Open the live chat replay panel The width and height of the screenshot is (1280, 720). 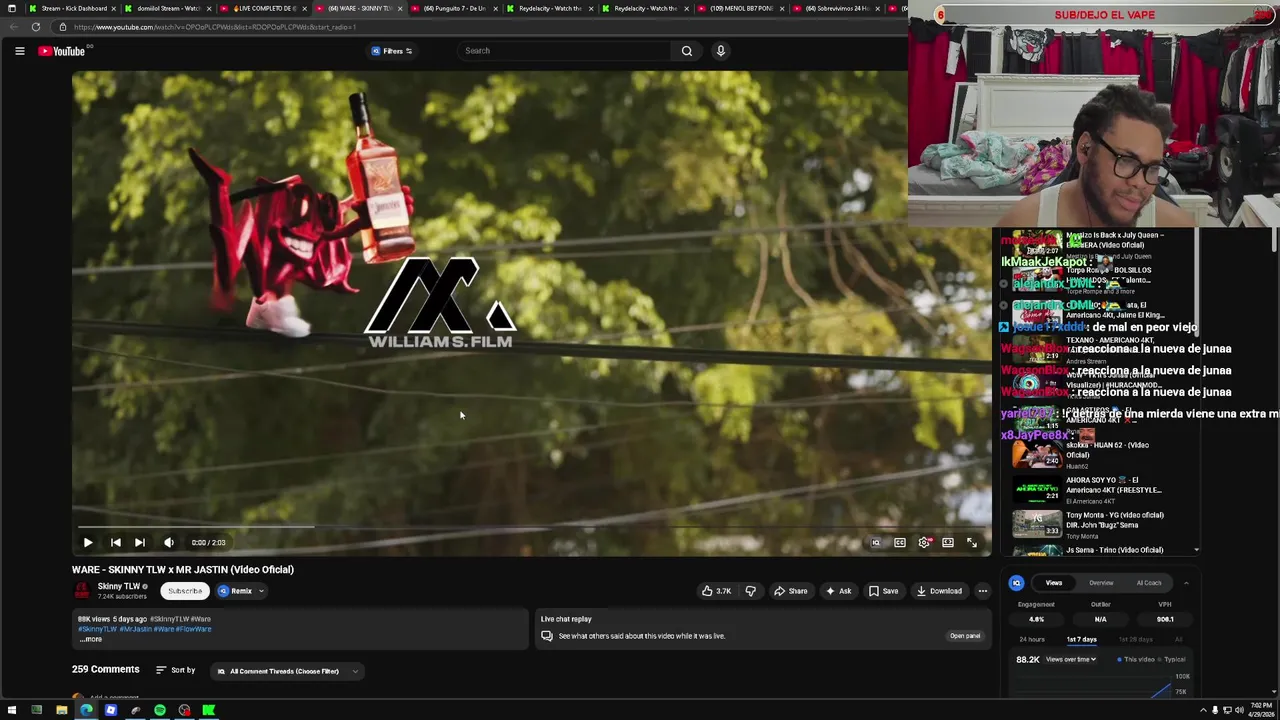coord(965,636)
